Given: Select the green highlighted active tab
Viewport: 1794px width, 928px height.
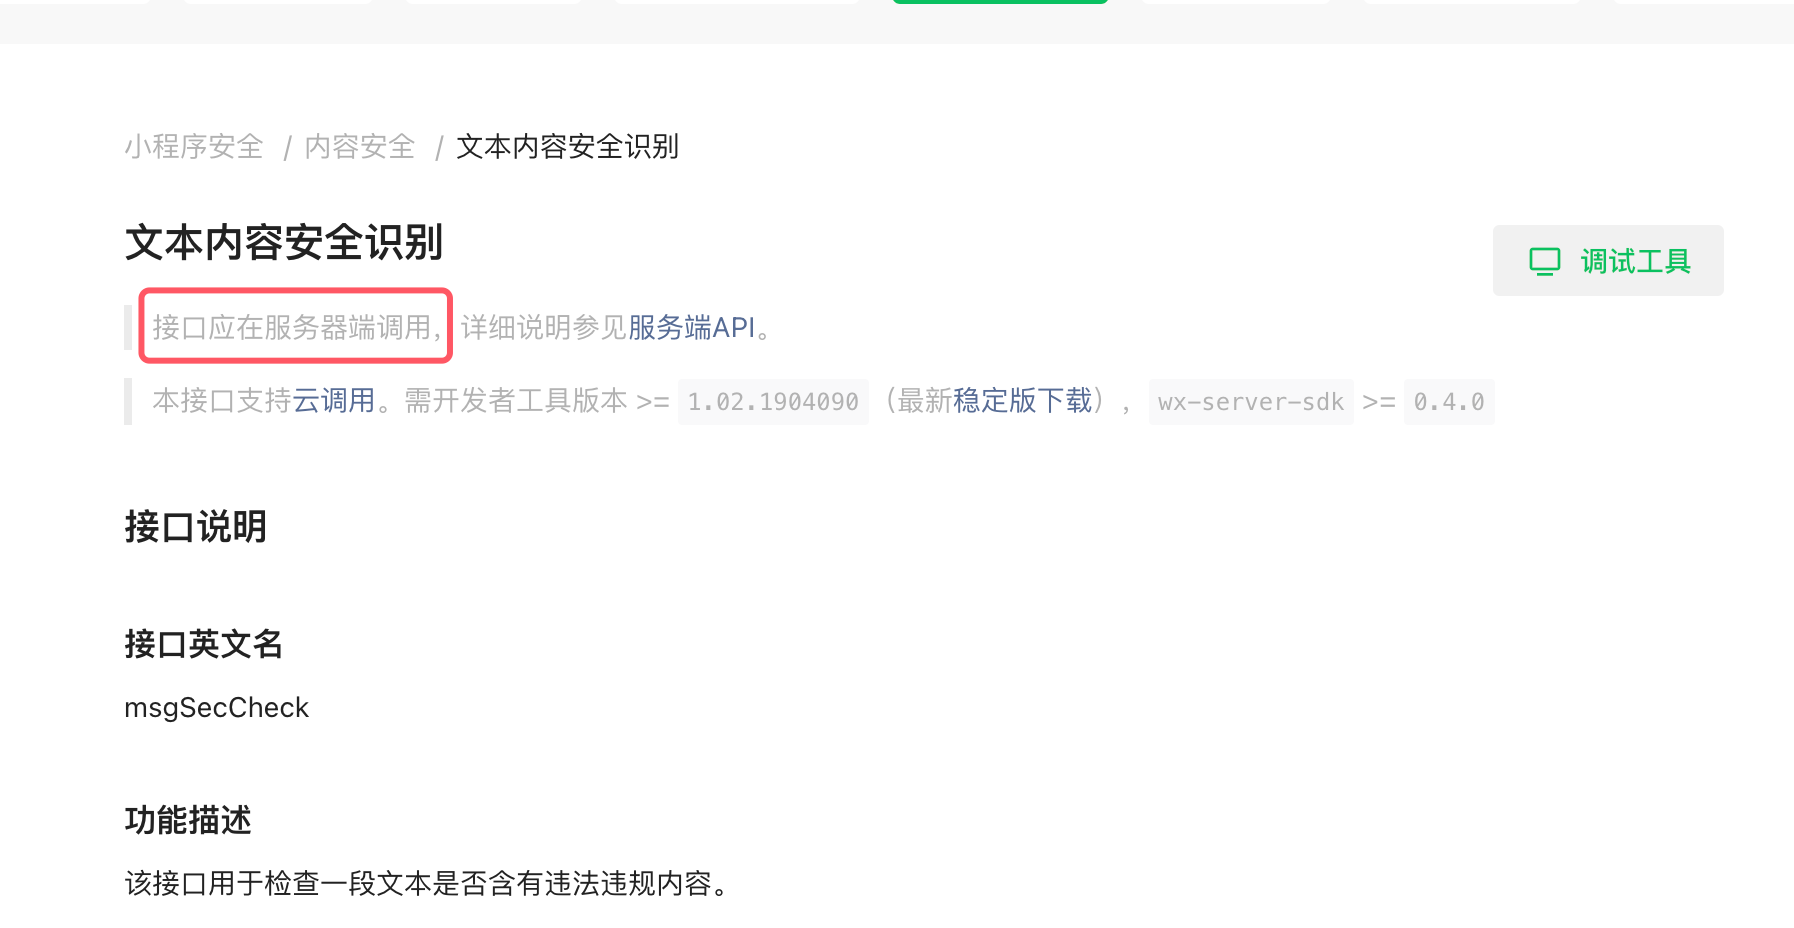Looking at the screenshot, I should [x=1000, y=2].
